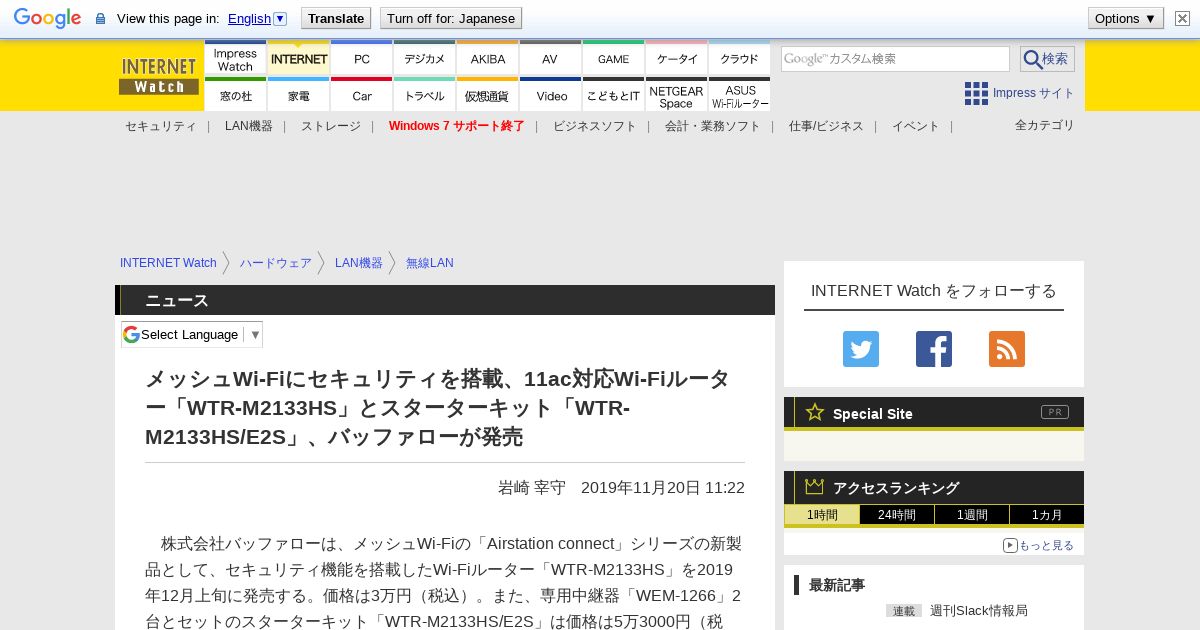Open the セキュリティ category link
This screenshot has height=630, width=1200.
(x=161, y=126)
